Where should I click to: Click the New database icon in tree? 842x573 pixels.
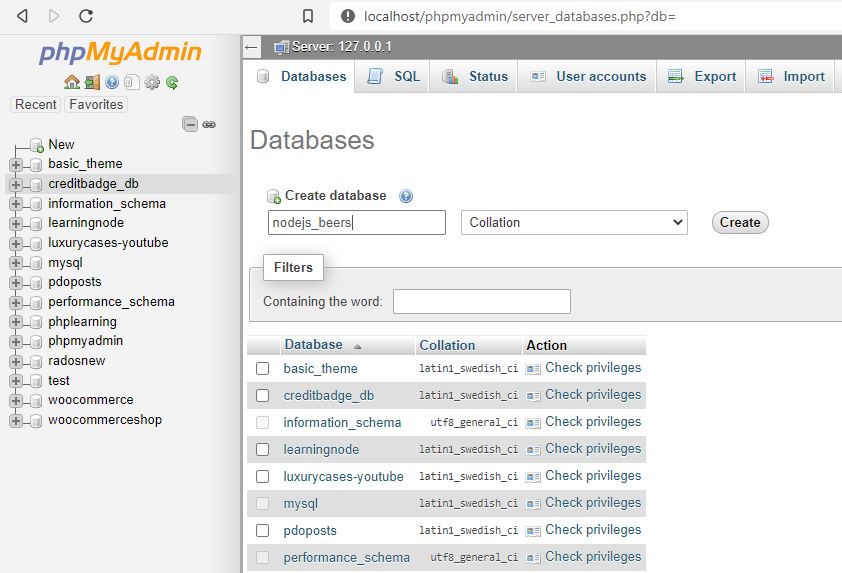click(x=37, y=146)
